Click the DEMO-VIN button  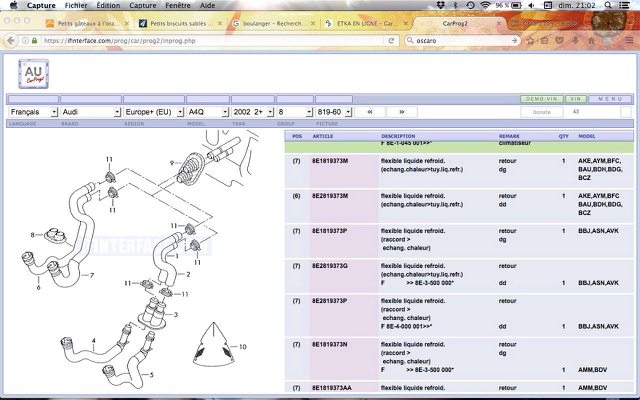pyautogui.click(x=541, y=99)
